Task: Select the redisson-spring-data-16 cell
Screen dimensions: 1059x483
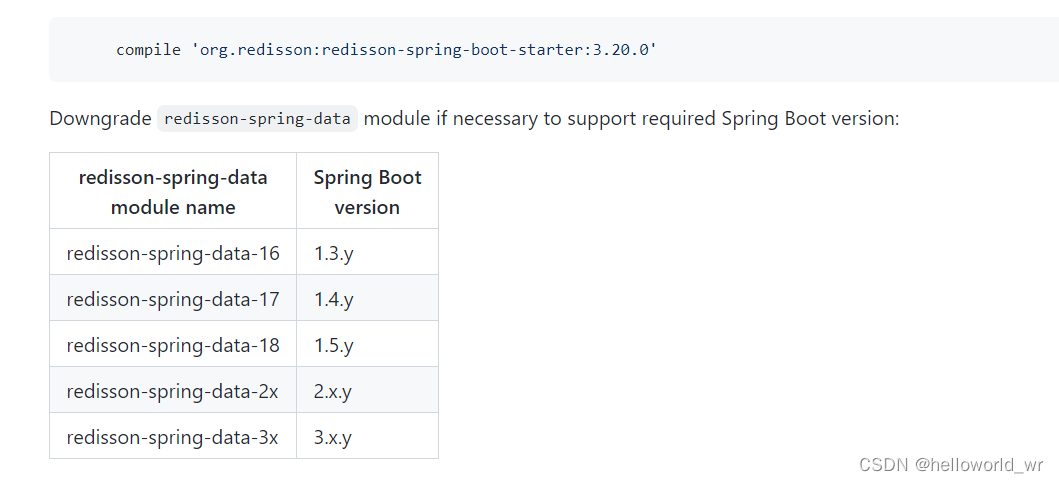Action: click(x=173, y=253)
